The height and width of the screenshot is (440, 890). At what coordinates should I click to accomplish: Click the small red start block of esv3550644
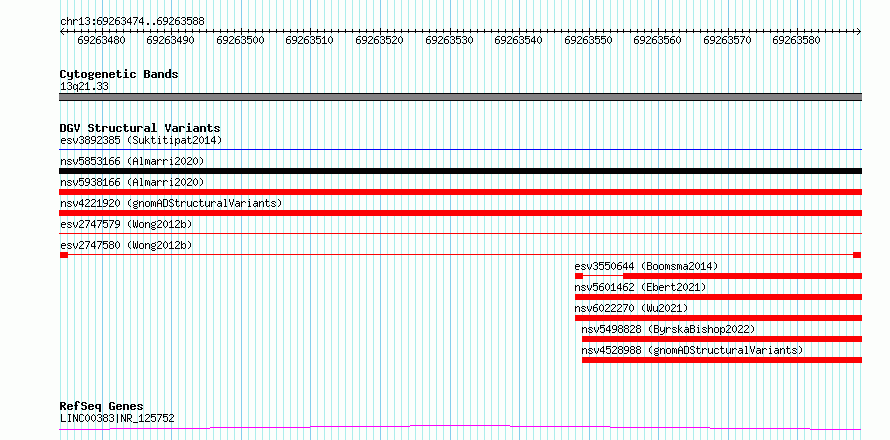point(579,276)
